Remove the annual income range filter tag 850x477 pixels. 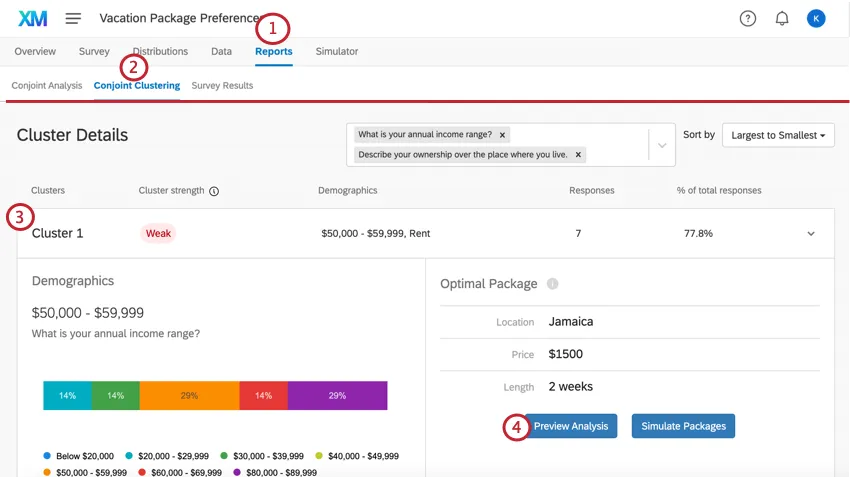[x=502, y=134]
